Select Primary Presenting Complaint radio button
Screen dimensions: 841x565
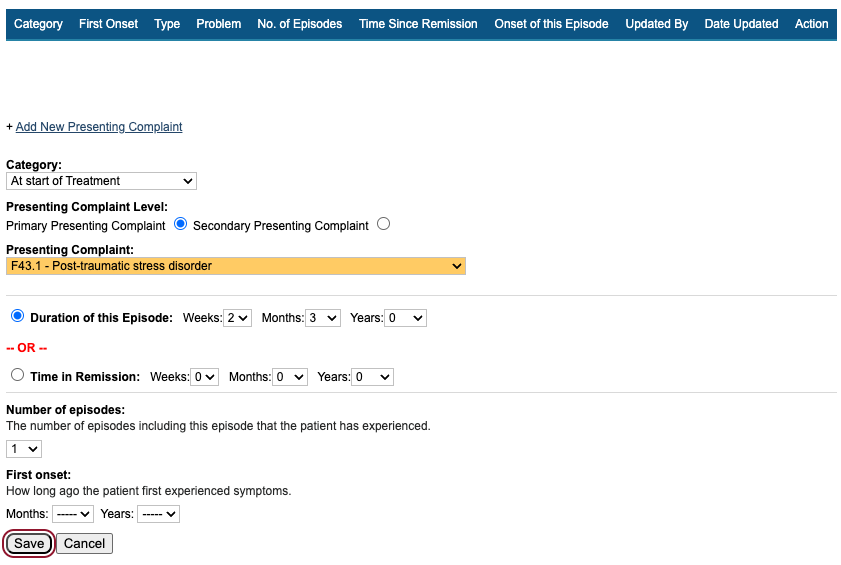coord(180,224)
